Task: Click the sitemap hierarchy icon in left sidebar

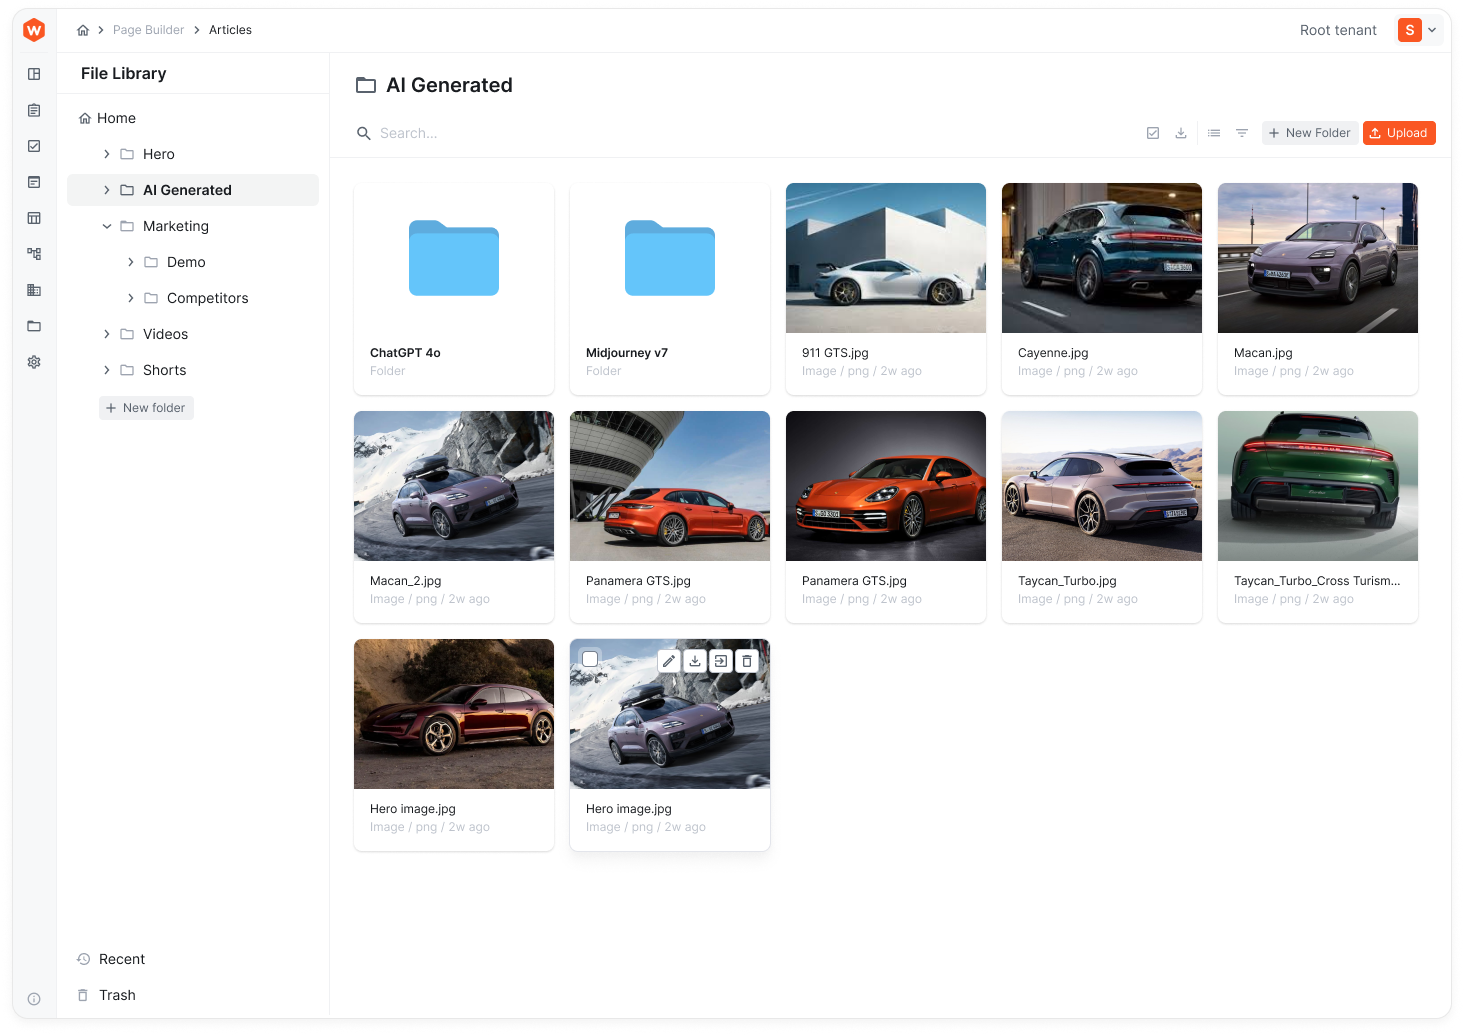Action: coord(34,254)
